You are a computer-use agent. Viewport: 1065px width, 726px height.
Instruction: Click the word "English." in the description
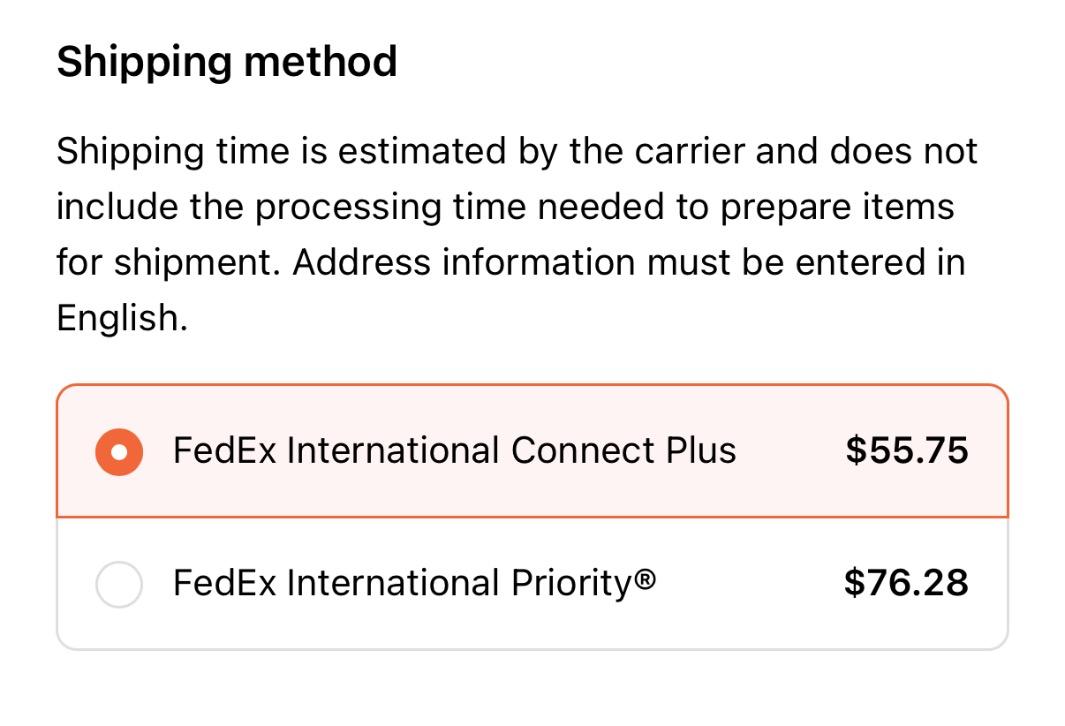122,318
